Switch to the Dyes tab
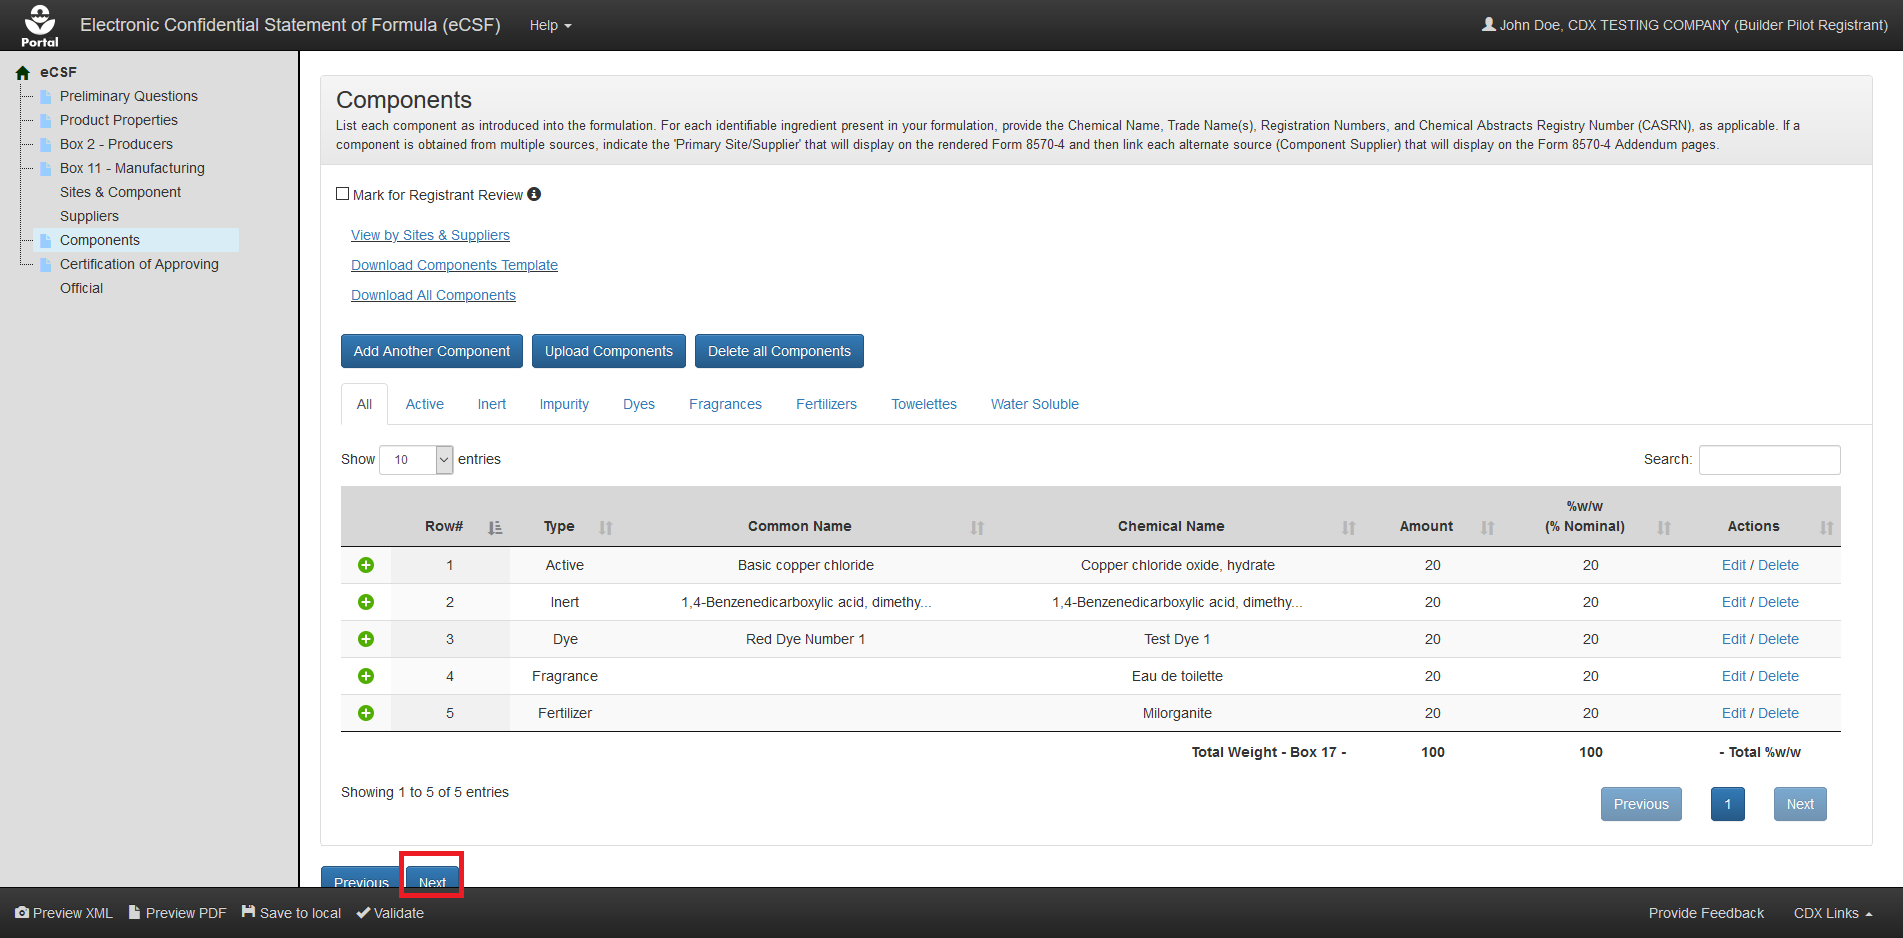Image resolution: width=1903 pixels, height=938 pixels. (x=639, y=404)
